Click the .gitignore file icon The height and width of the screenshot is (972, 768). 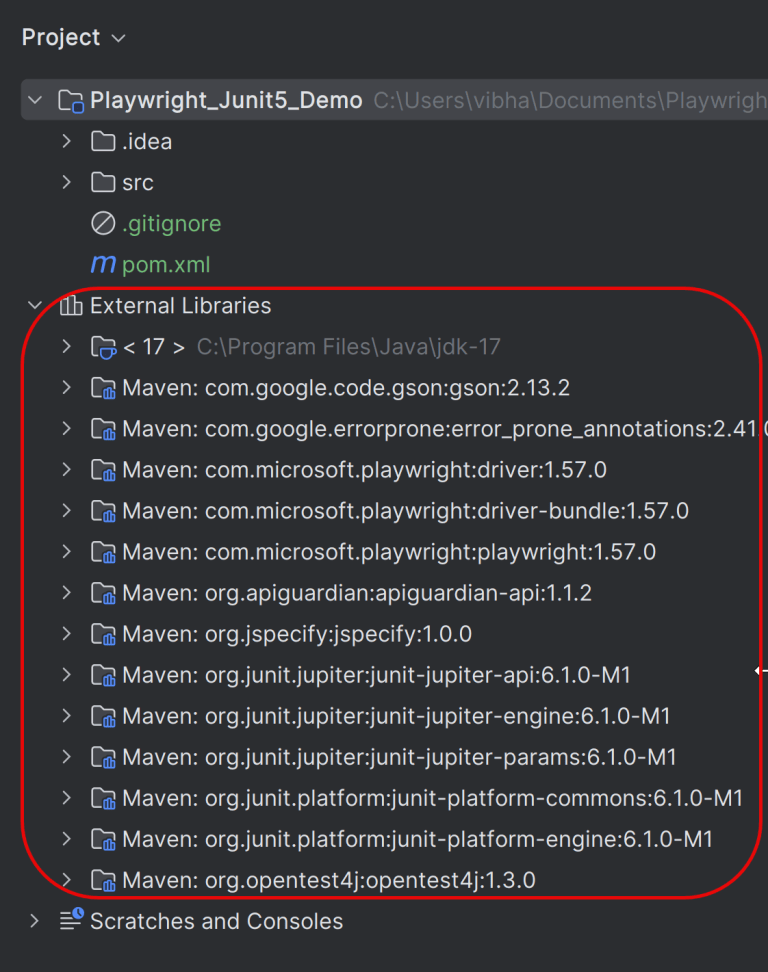103,223
